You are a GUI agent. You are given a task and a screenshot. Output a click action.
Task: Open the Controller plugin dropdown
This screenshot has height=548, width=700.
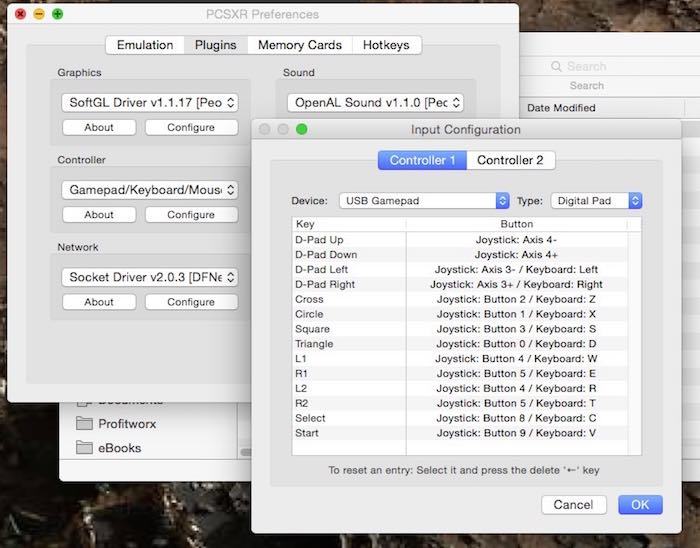(x=149, y=189)
